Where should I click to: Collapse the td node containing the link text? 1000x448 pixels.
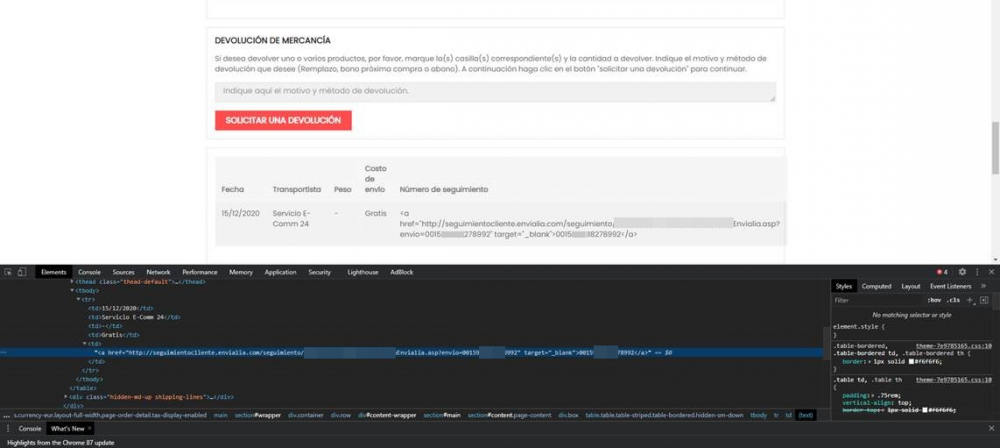[85, 343]
